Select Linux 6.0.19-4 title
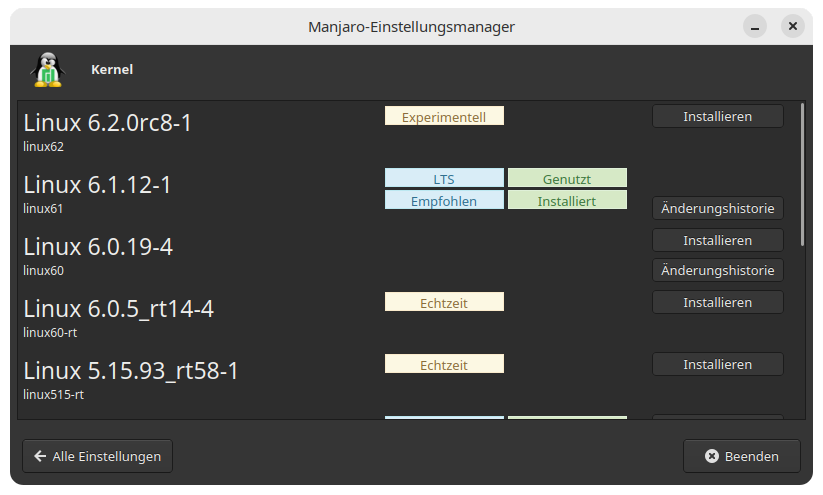Viewport: 823px width, 495px height. coord(98,247)
